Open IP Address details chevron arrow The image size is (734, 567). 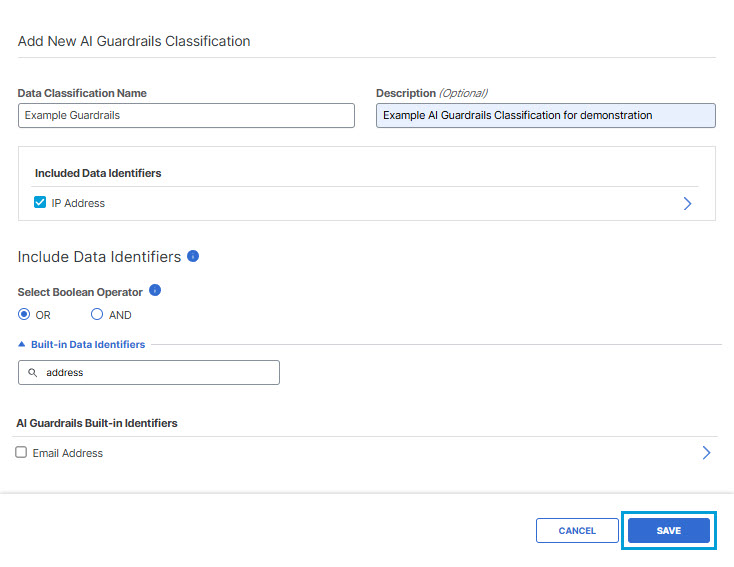click(687, 203)
